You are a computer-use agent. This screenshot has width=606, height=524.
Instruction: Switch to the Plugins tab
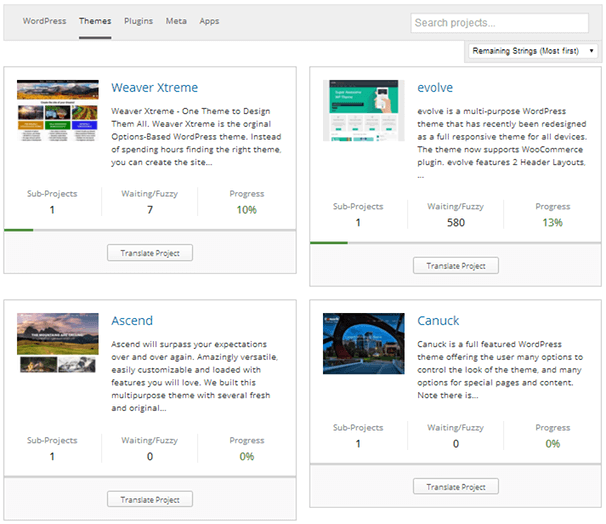(138, 21)
